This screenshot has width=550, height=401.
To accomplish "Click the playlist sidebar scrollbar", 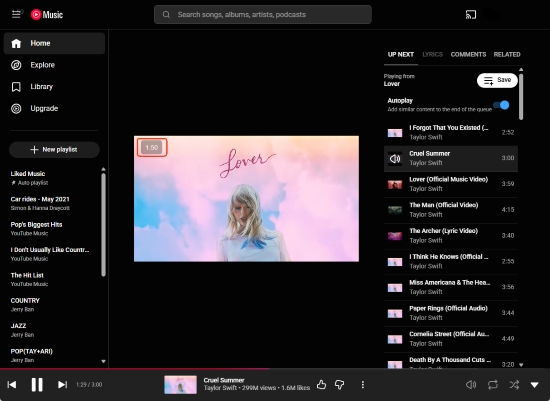I will click(103, 225).
